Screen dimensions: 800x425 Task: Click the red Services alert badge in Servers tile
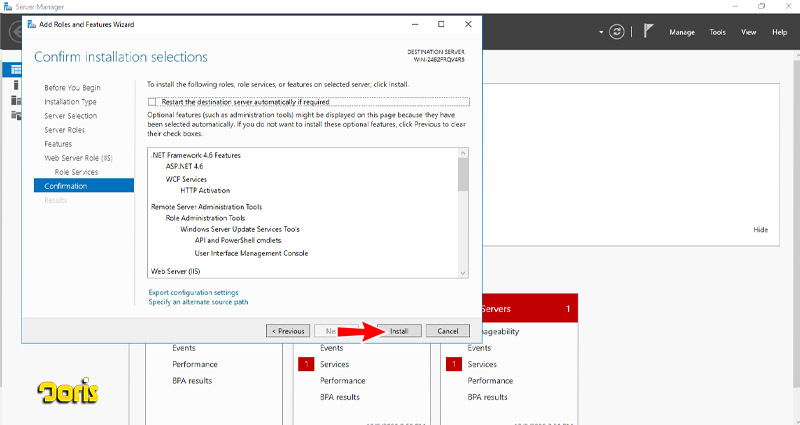[454, 364]
